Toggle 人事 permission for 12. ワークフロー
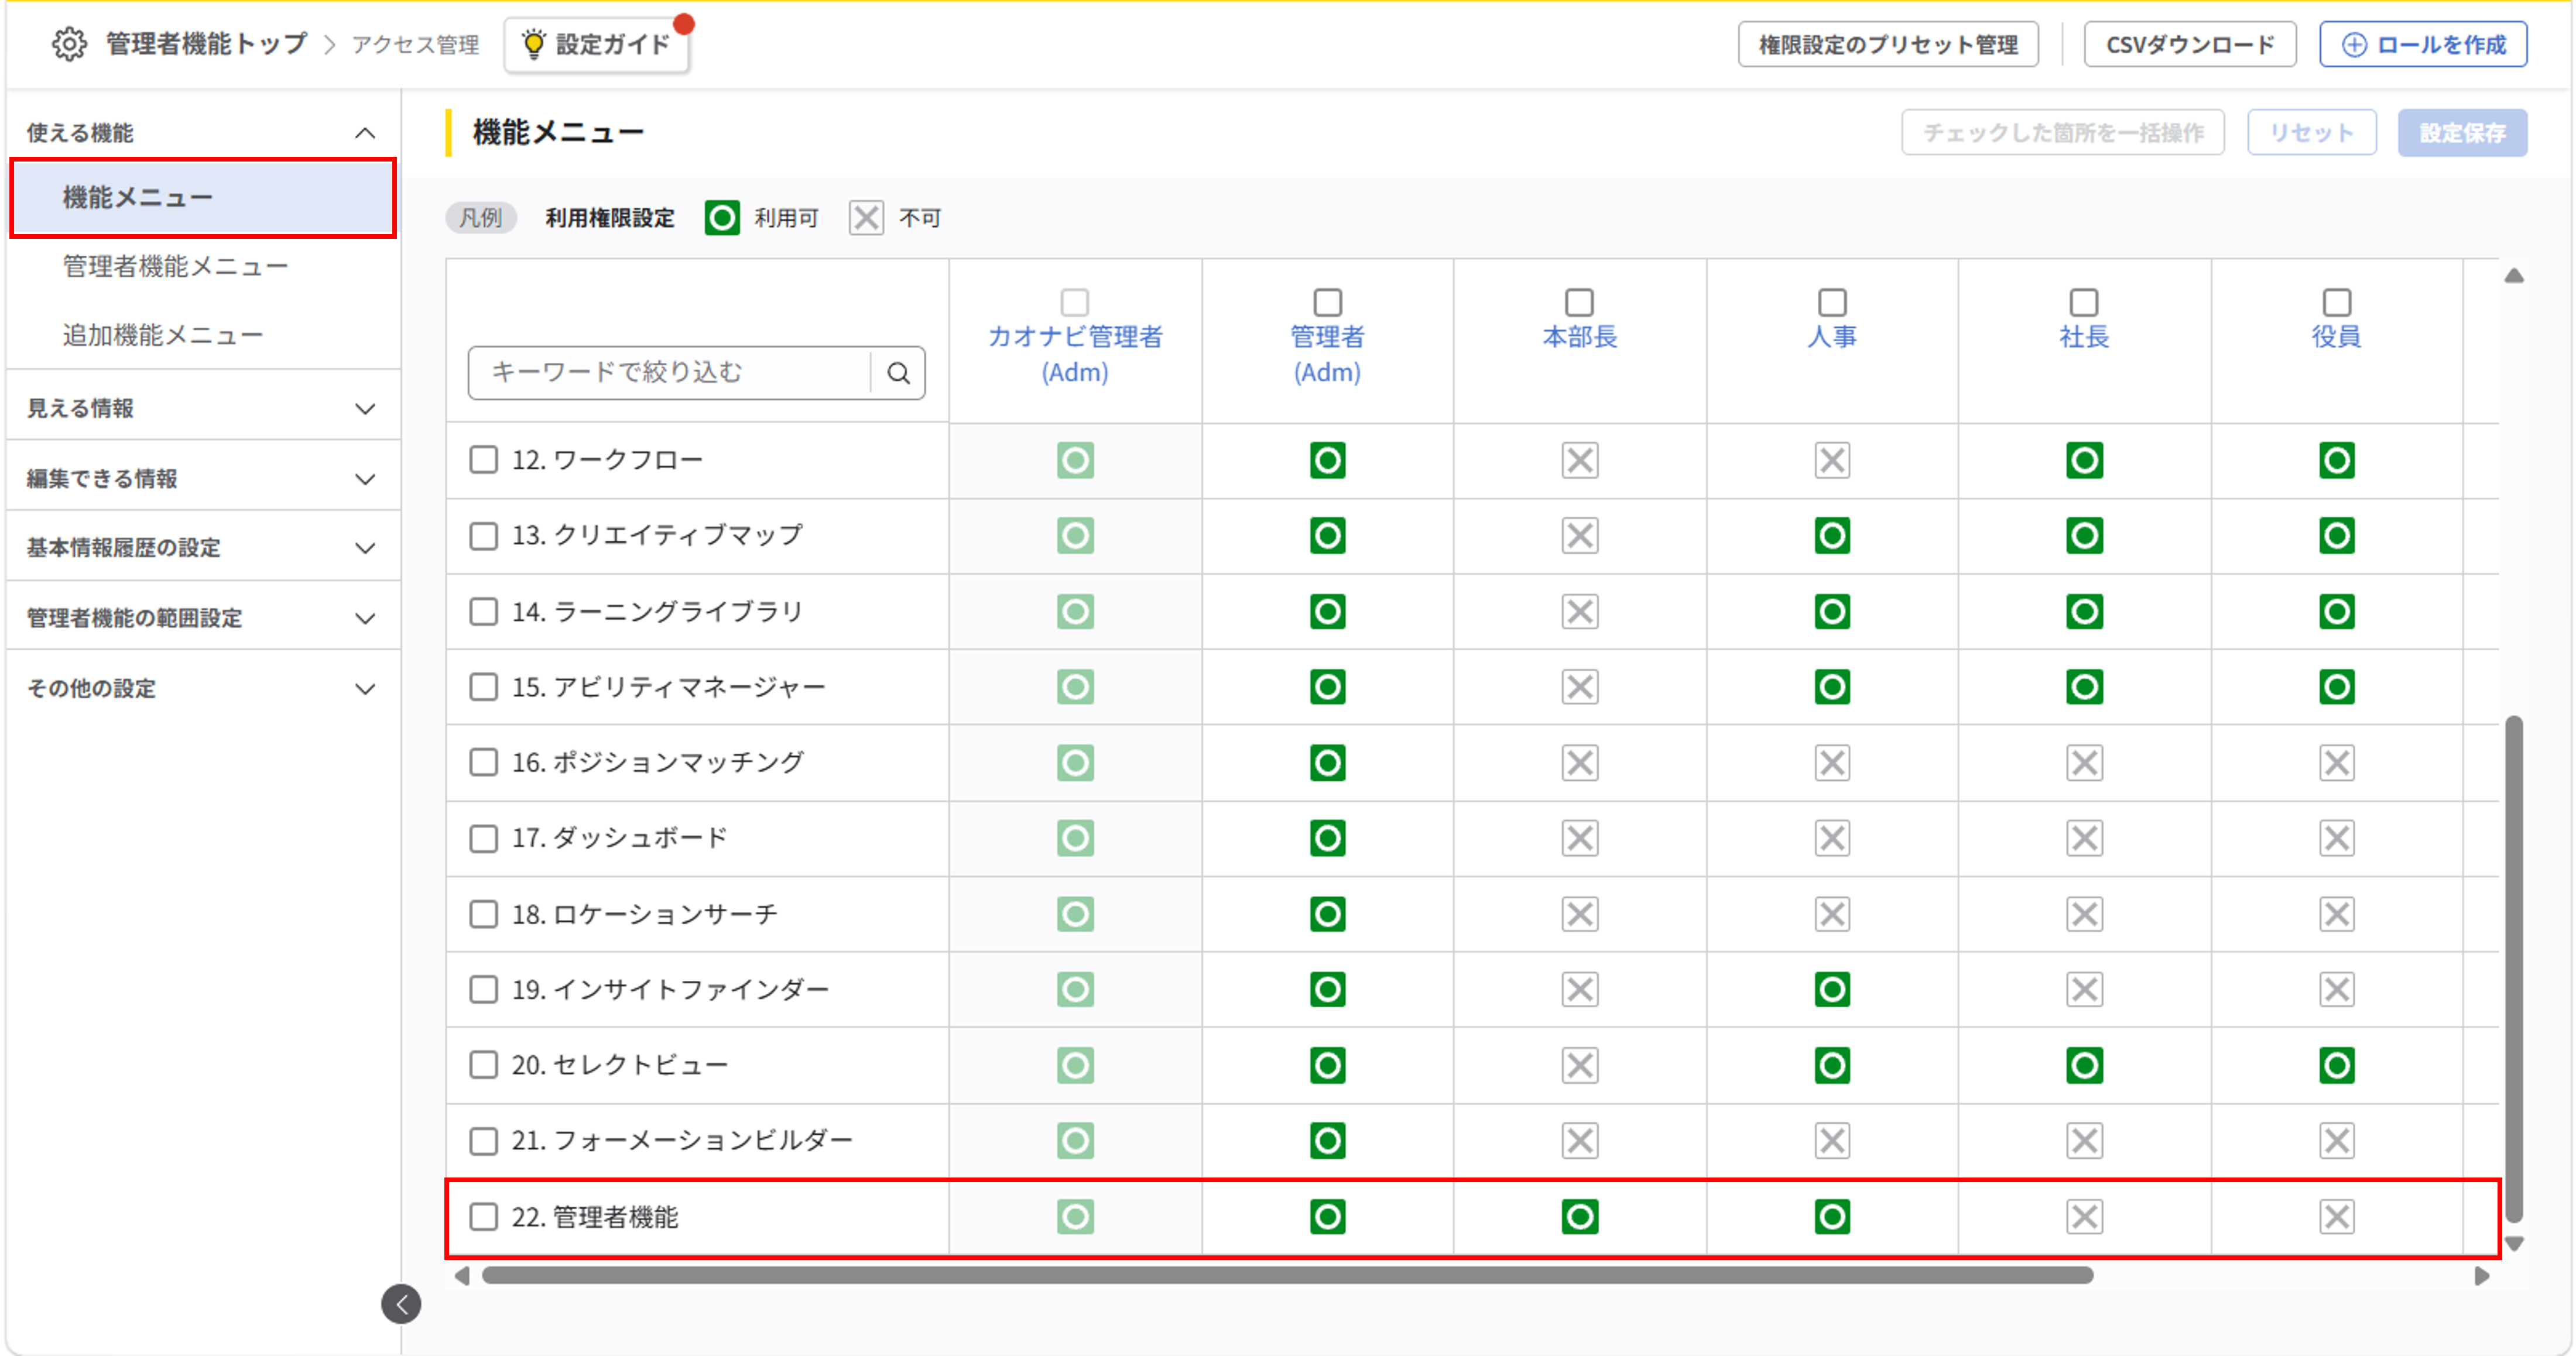2576x1356 pixels. pos(1832,460)
